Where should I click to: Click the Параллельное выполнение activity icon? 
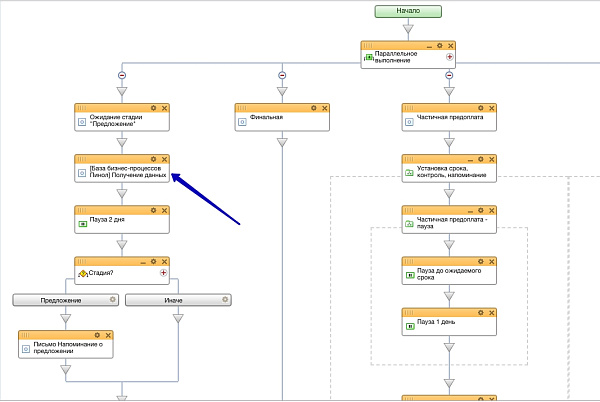pyautogui.click(x=368, y=57)
